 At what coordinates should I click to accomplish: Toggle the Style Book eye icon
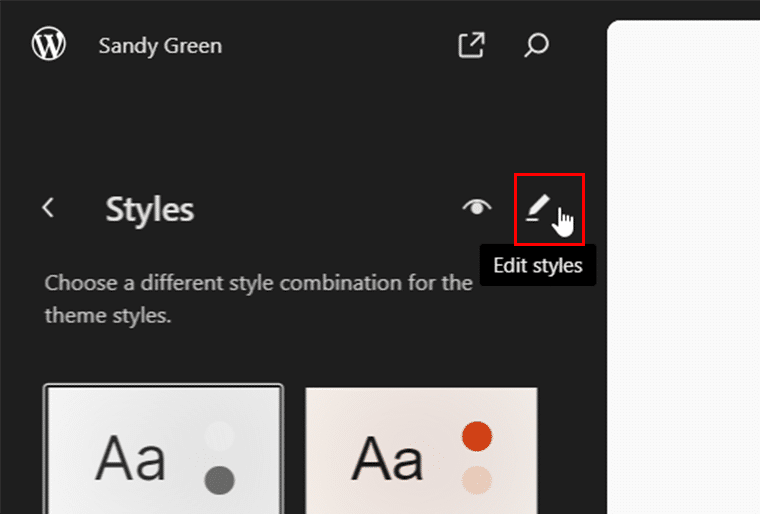[x=477, y=208]
